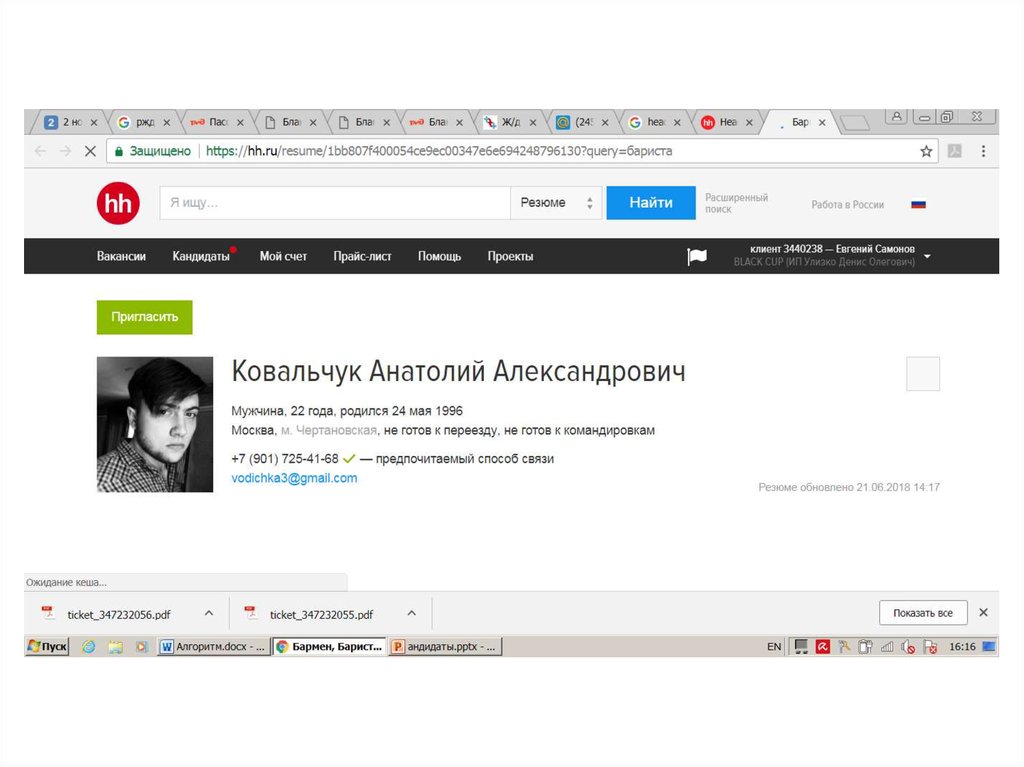
Task: Expand options for ticket_347232056.pdf
Action: (x=208, y=613)
